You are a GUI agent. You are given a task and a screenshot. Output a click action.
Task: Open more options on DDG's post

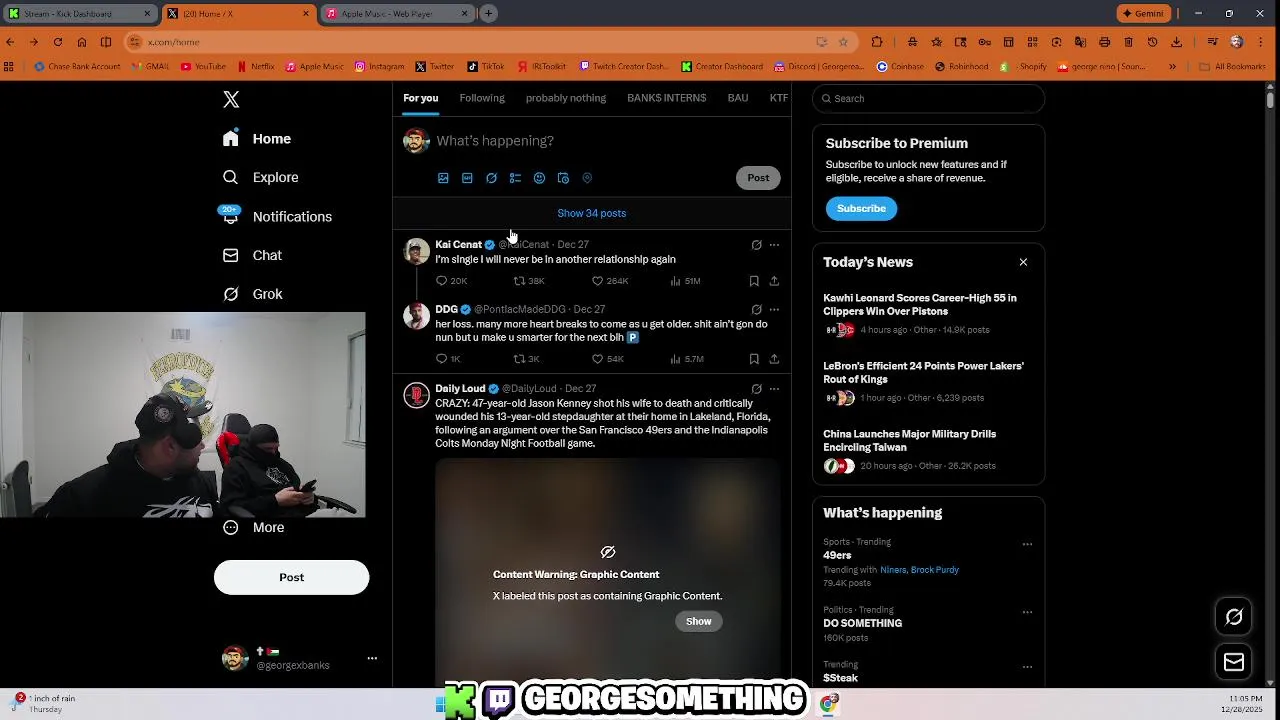[774, 310]
